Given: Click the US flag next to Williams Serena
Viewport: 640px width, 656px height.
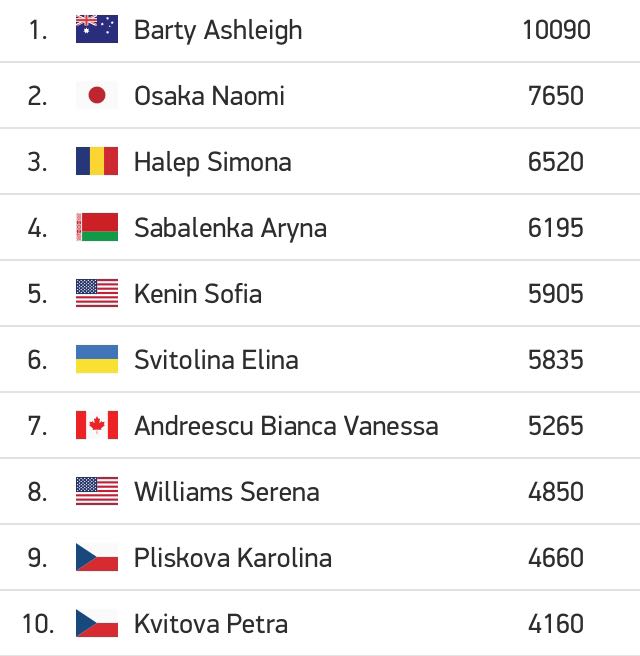Looking at the screenshot, I should click(97, 491).
